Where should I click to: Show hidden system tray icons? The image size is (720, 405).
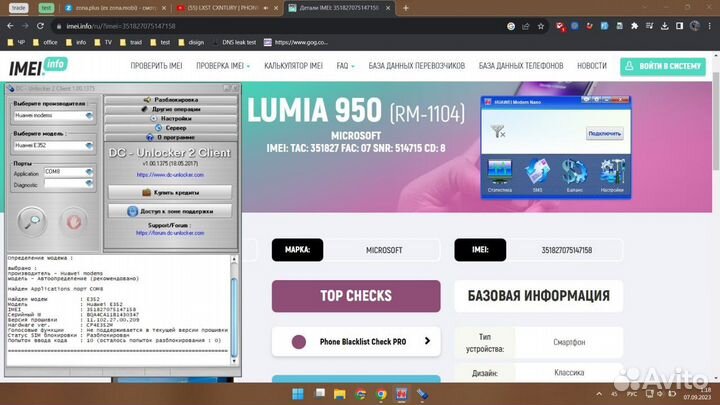pyautogui.click(x=599, y=394)
